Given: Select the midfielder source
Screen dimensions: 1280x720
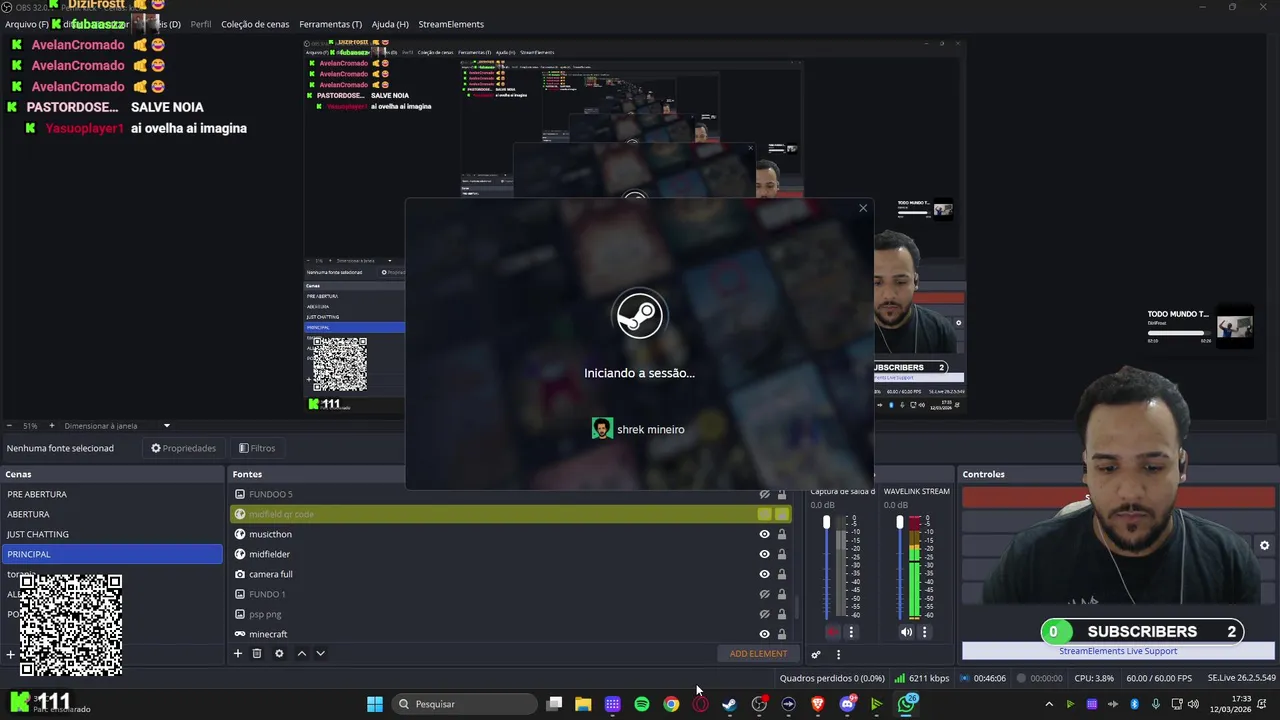Looking at the screenshot, I should point(269,554).
